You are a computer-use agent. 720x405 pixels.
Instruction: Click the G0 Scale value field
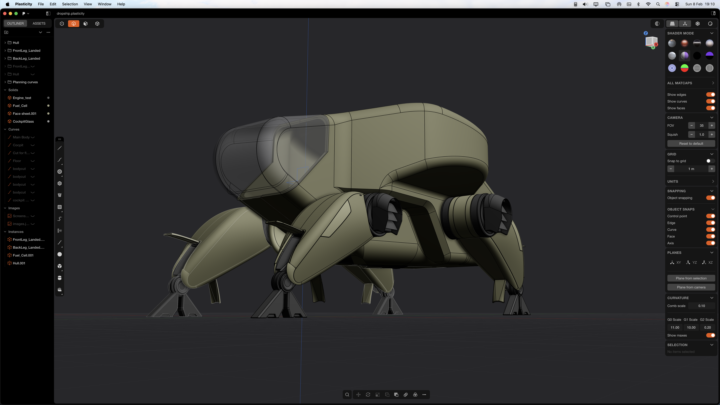click(675, 327)
